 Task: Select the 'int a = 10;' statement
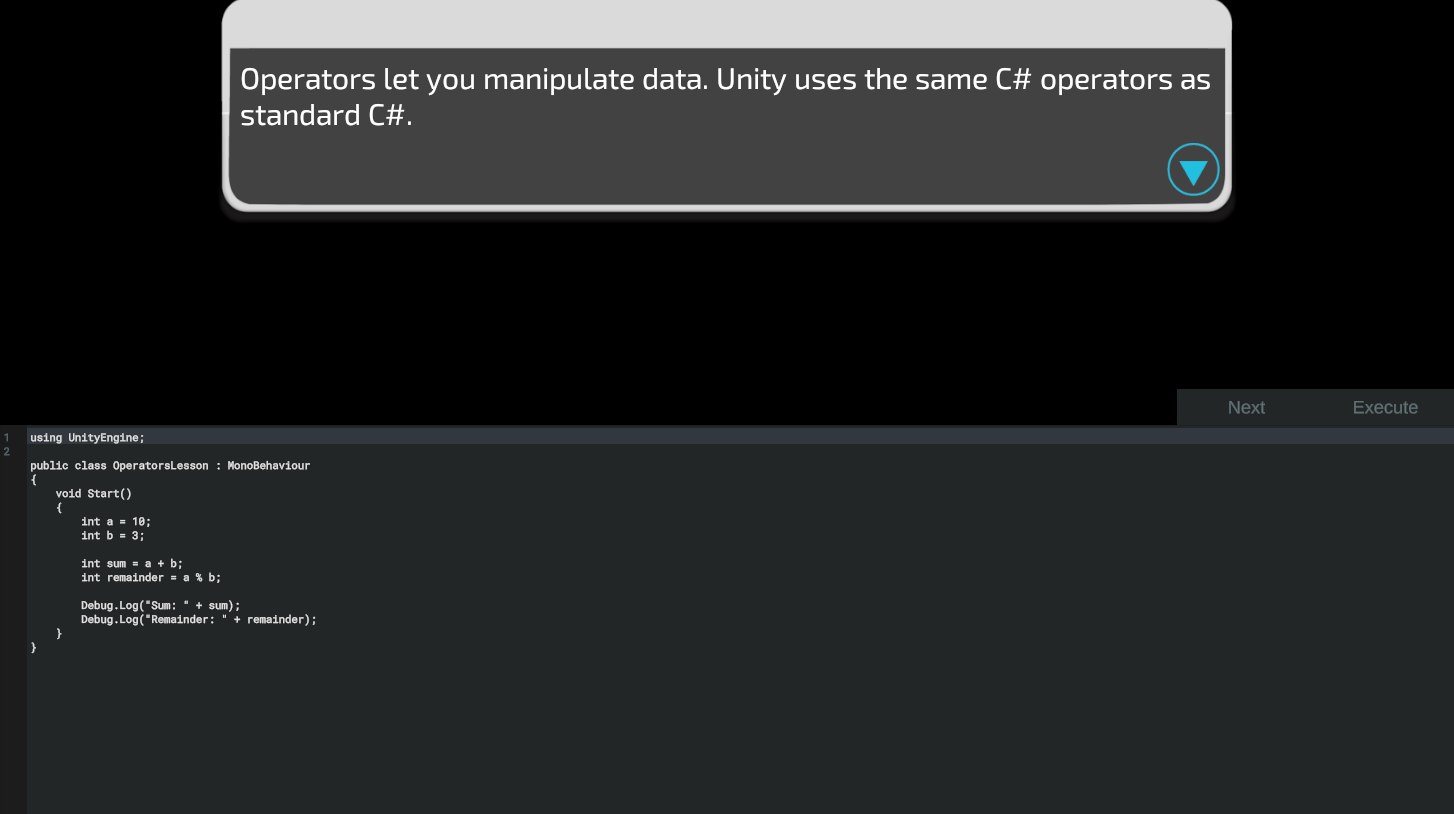coord(115,521)
